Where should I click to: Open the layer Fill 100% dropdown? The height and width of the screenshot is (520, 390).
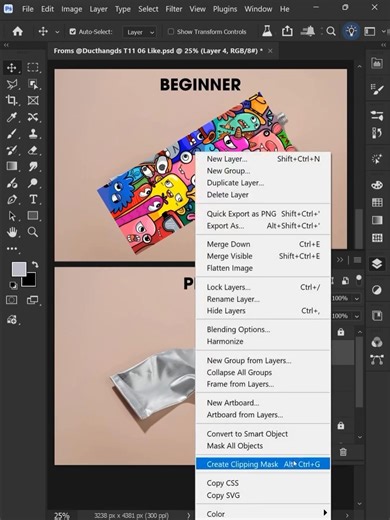coord(357,316)
